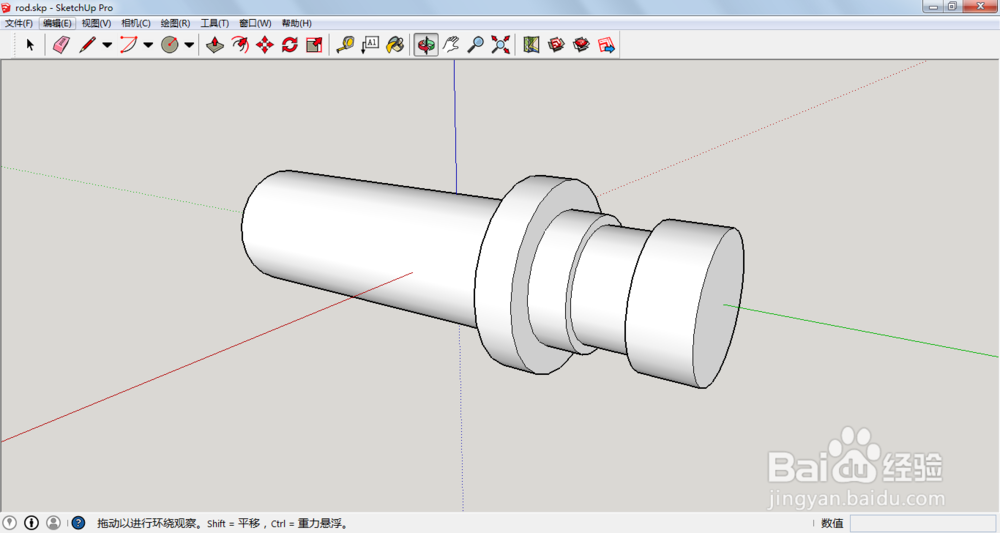The height and width of the screenshot is (533, 1000).
Task: Pick the Select arrow tool
Action: click(30, 45)
